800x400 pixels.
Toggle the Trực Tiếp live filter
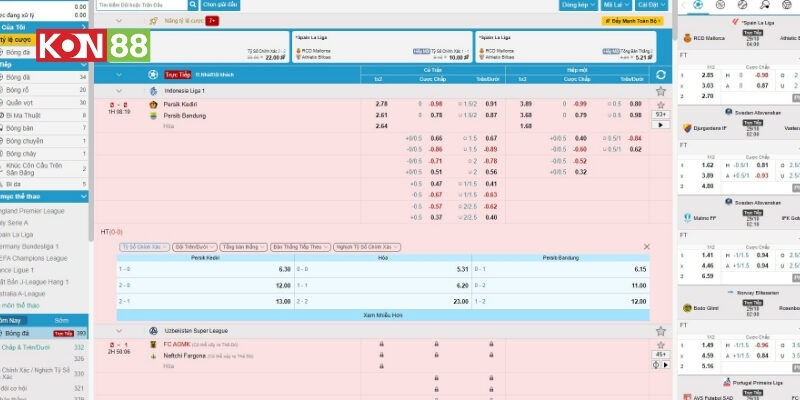click(x=177, y=74)
